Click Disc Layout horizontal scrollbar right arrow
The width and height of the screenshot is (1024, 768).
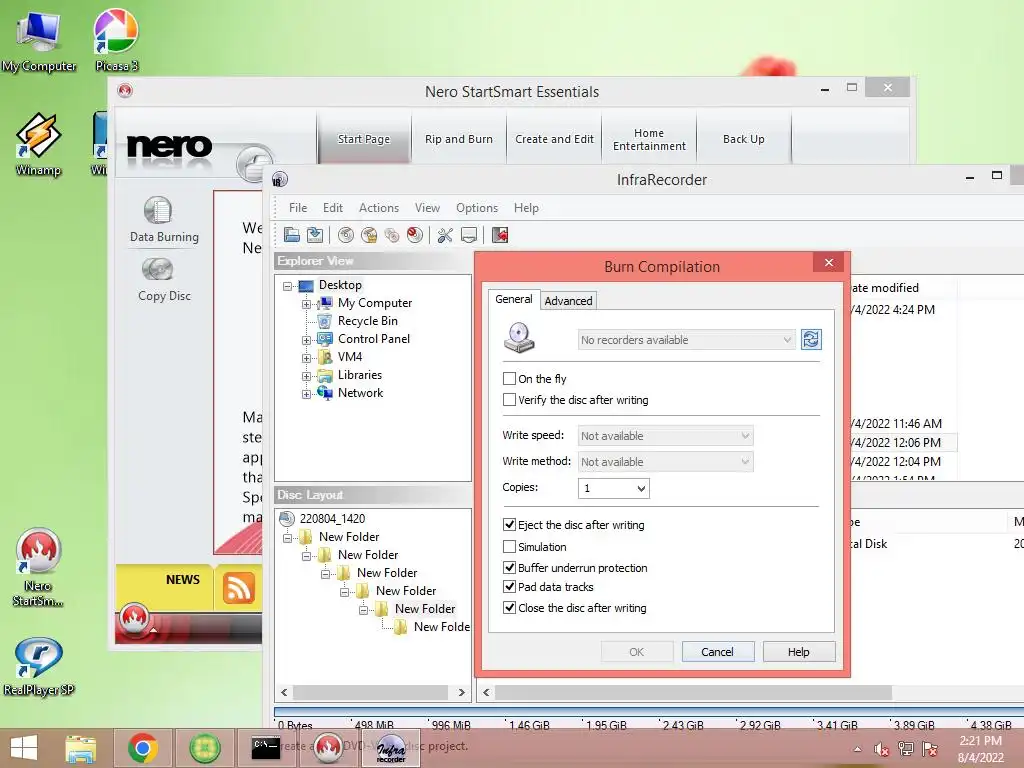point(462,692)
